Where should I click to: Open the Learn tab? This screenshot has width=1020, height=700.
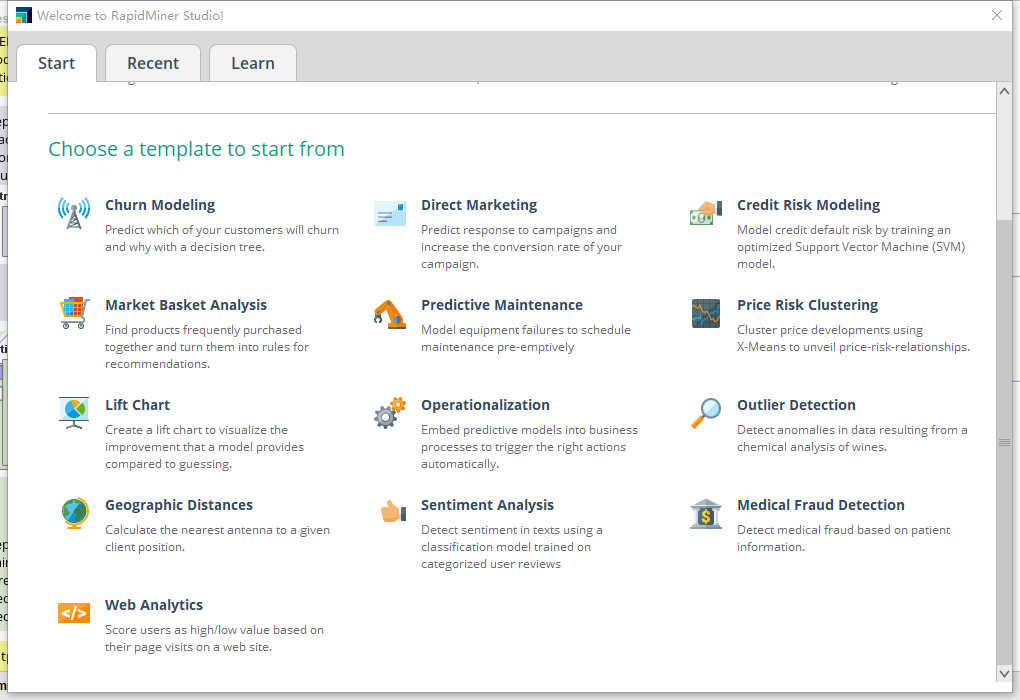click(x=253, y=63)
